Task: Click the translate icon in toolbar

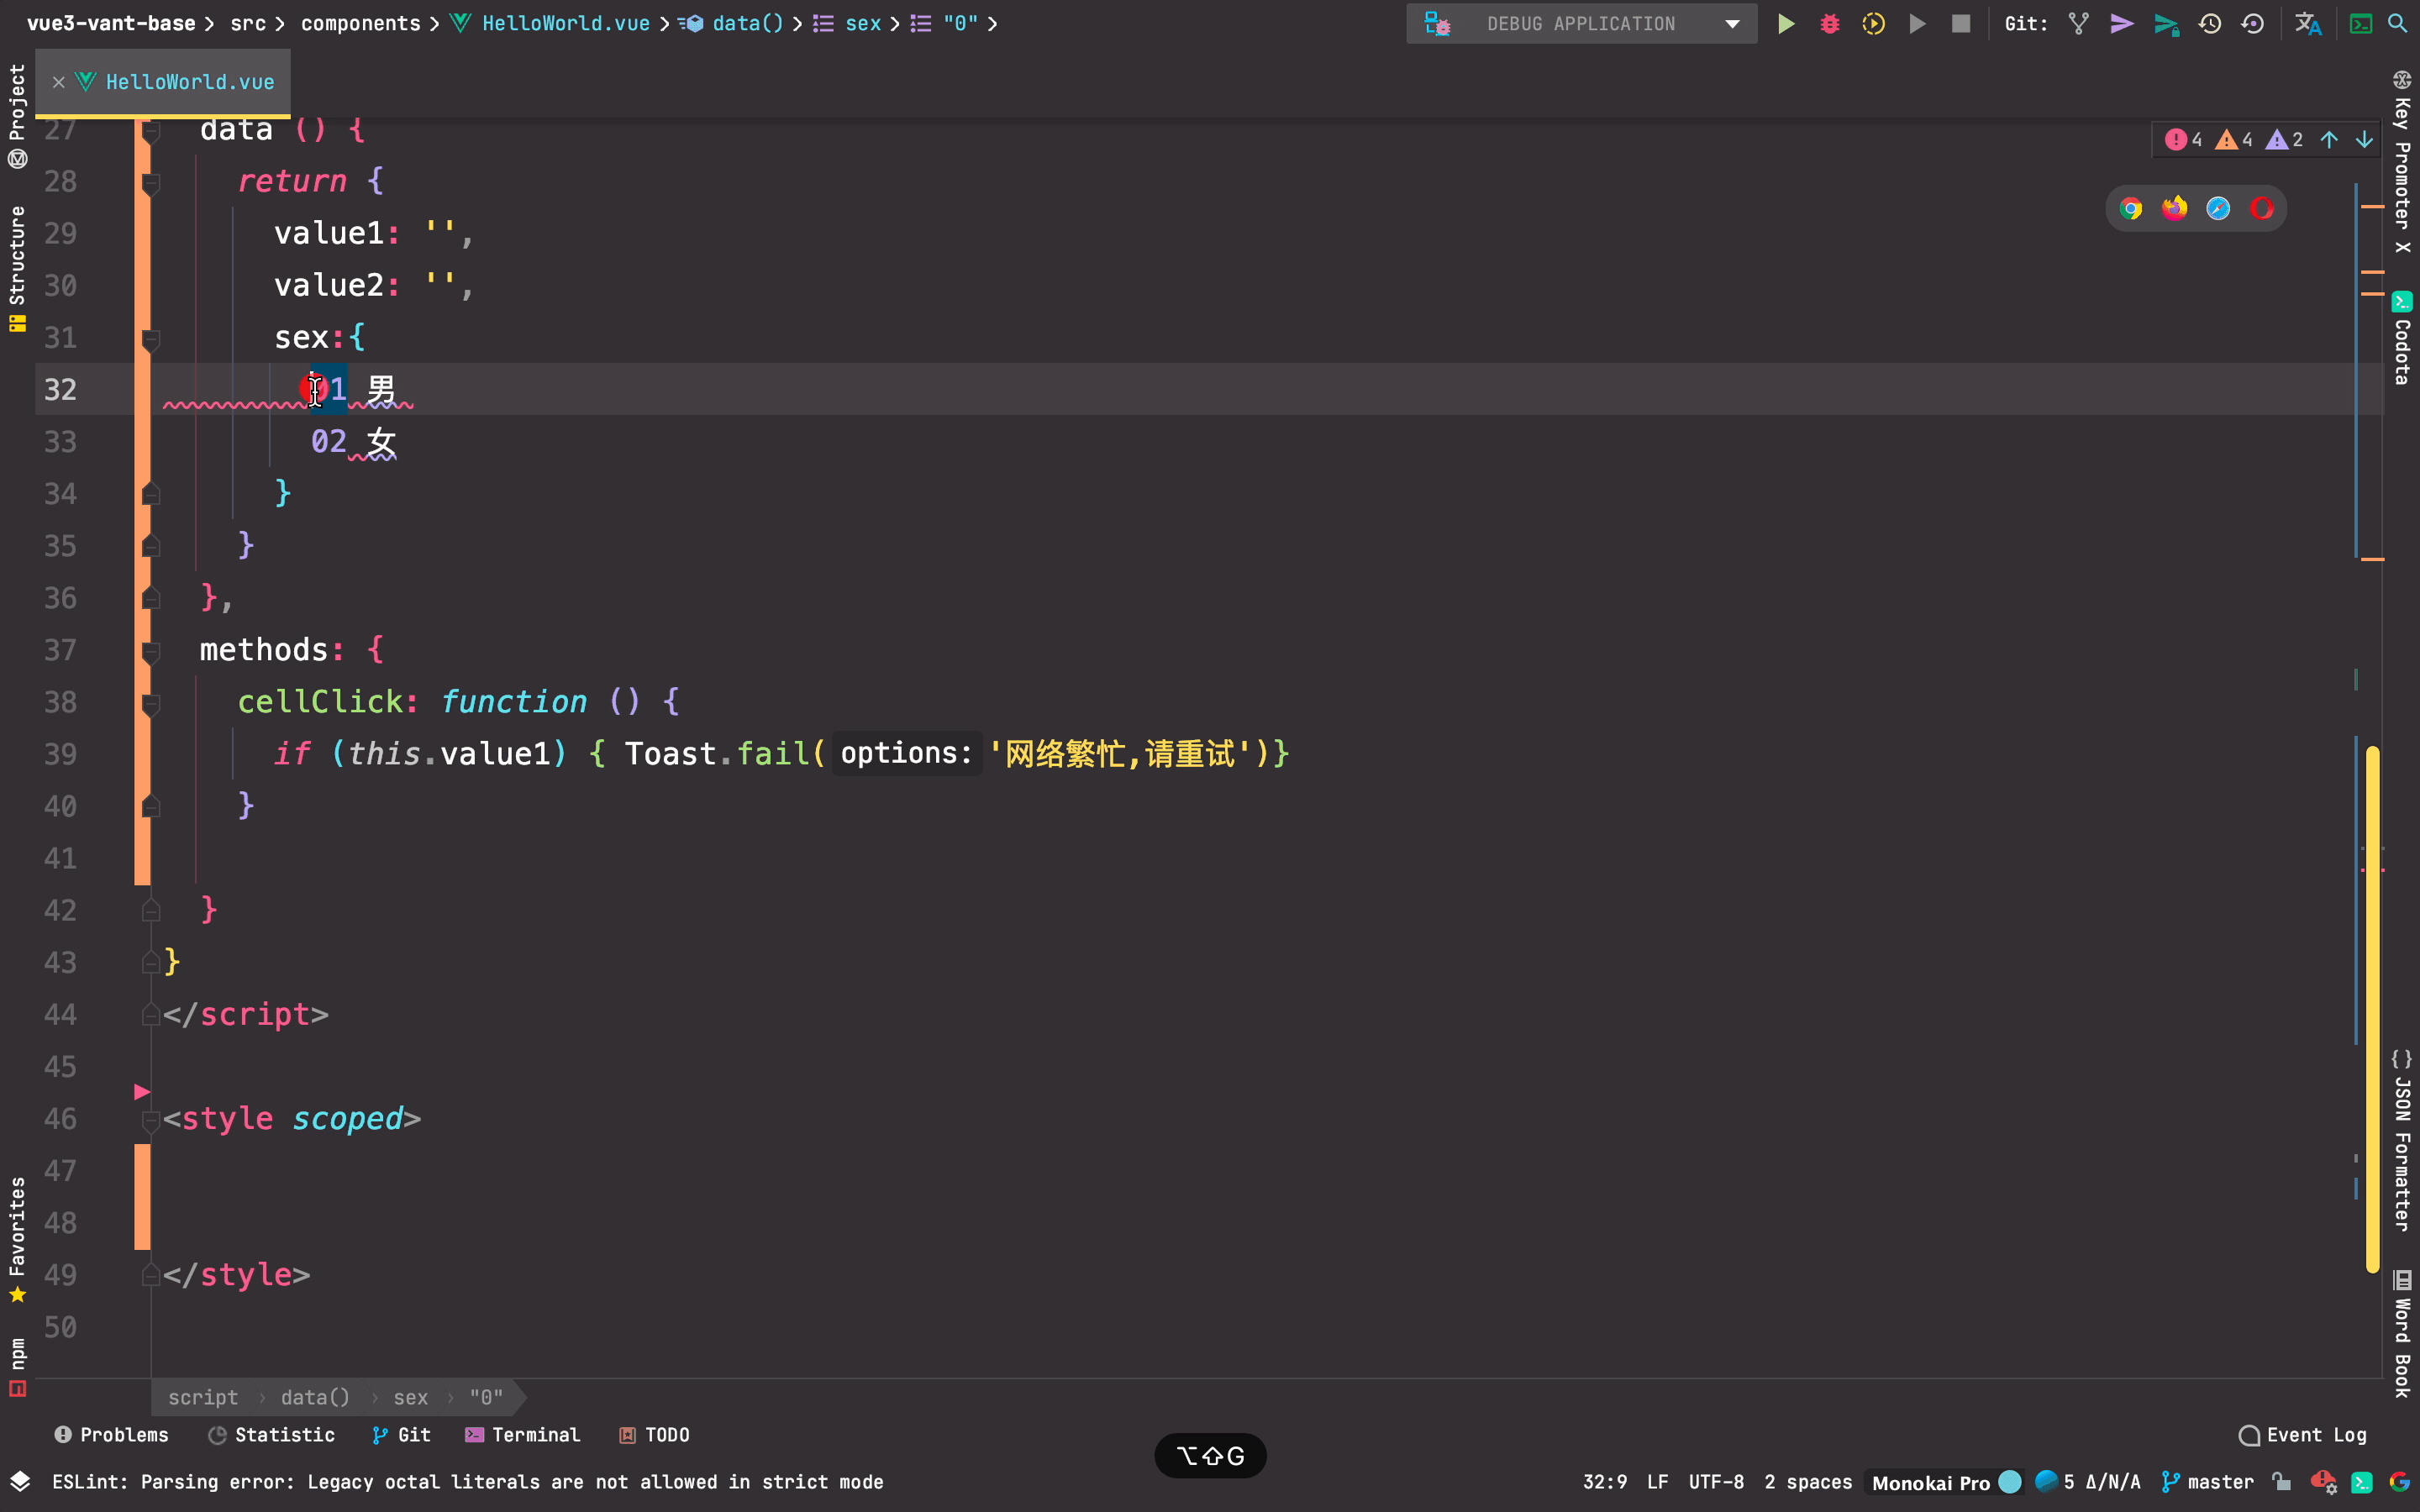Action: [2307, 24]
